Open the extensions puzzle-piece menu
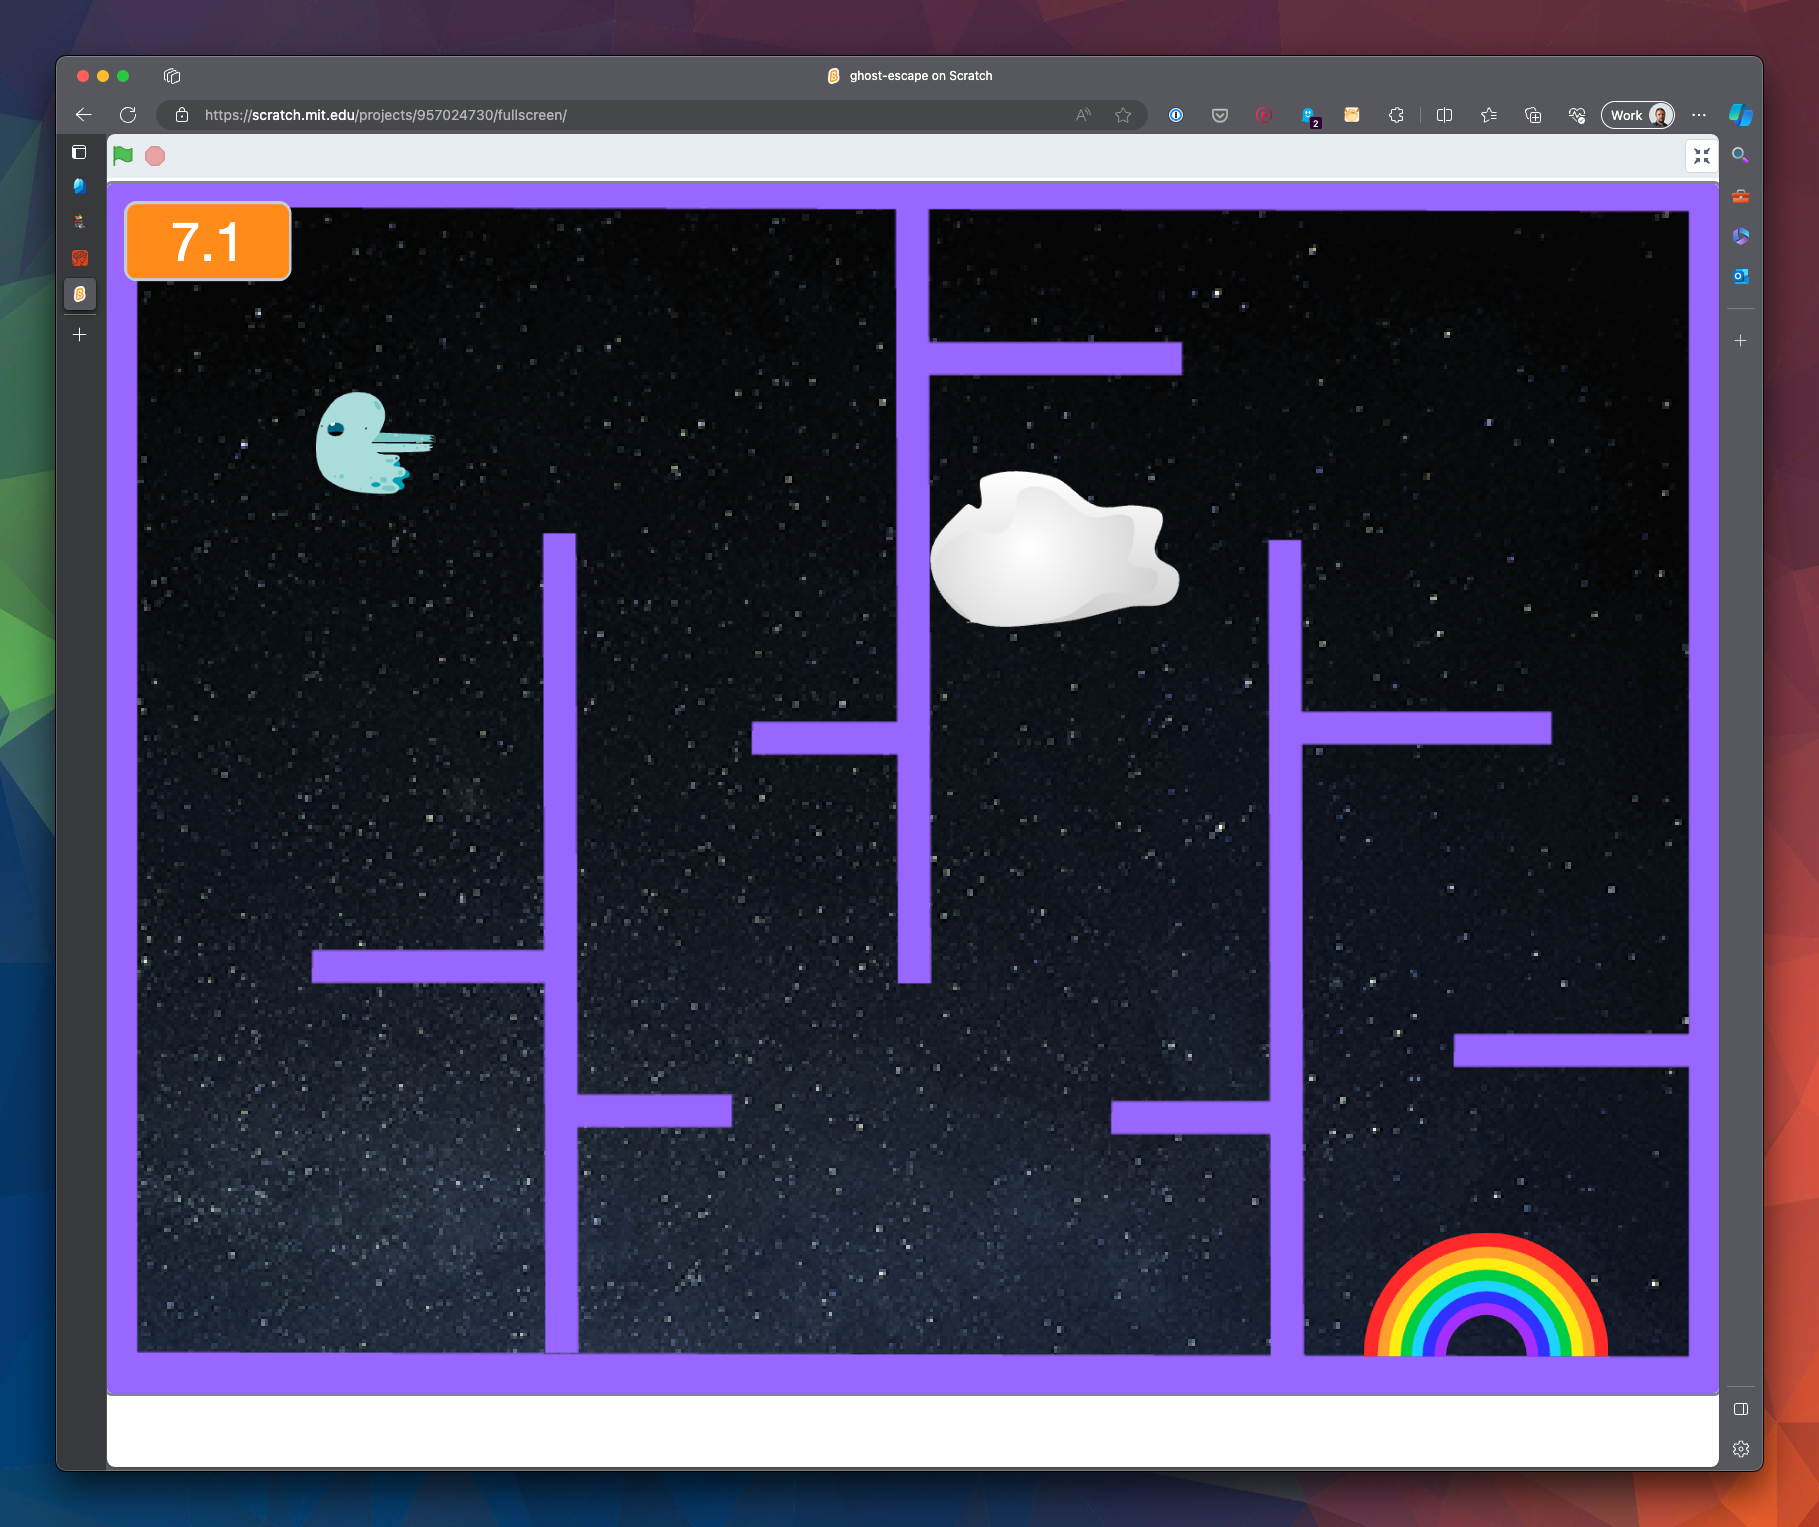The width and height of the screenshot is (1819, 1527). pos(1396,115)
